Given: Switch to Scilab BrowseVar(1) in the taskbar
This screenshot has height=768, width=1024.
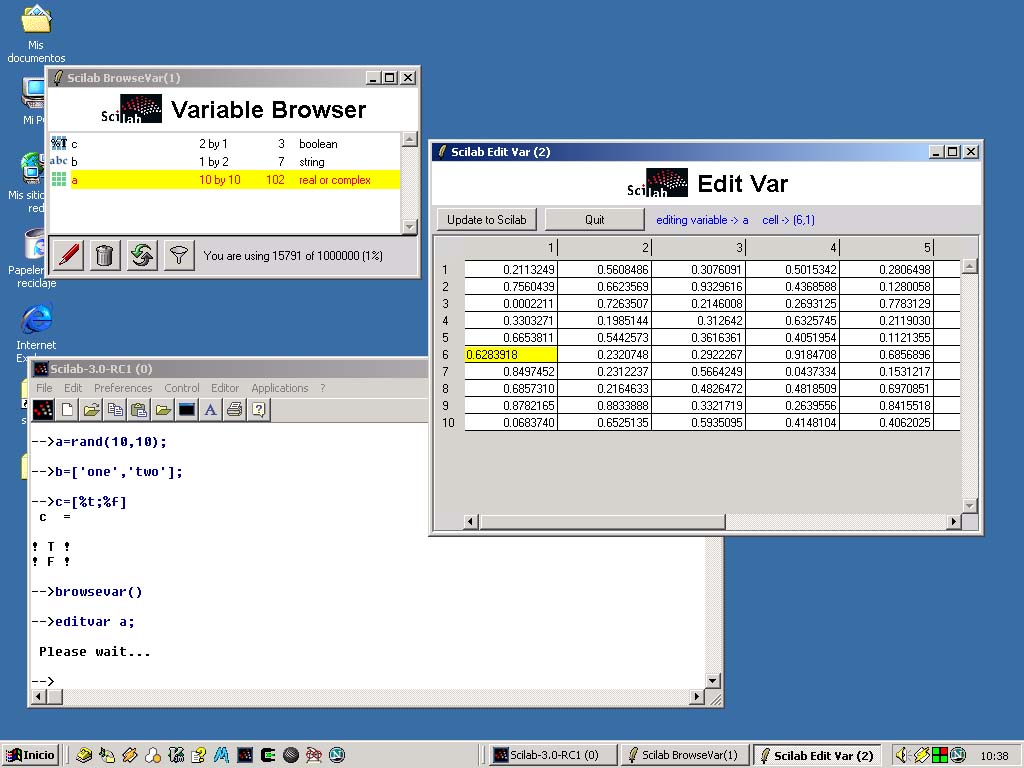Looking at the screenshot, I should pos(685,755).
